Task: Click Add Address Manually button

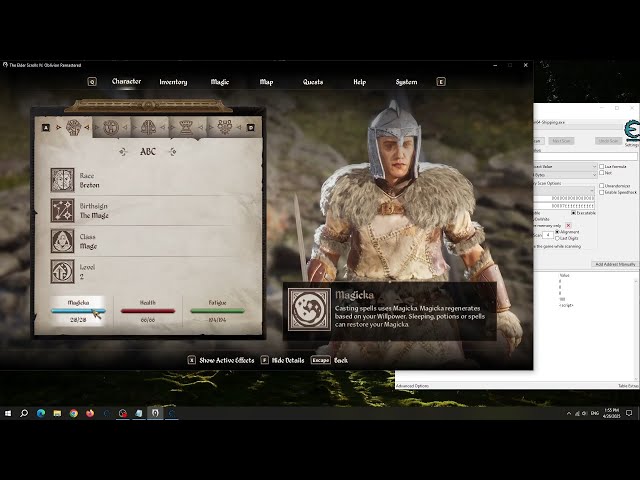Action: point(615,264)
